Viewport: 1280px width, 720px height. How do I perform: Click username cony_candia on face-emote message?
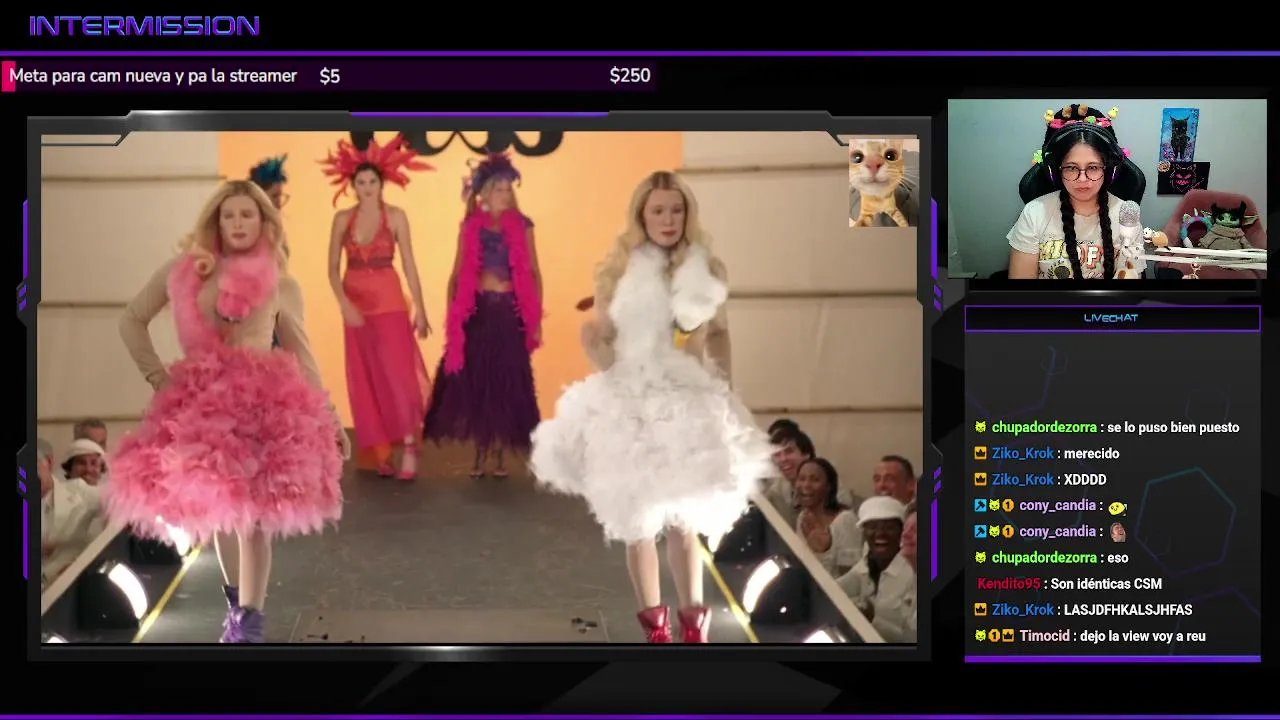tap(1058, 532)
